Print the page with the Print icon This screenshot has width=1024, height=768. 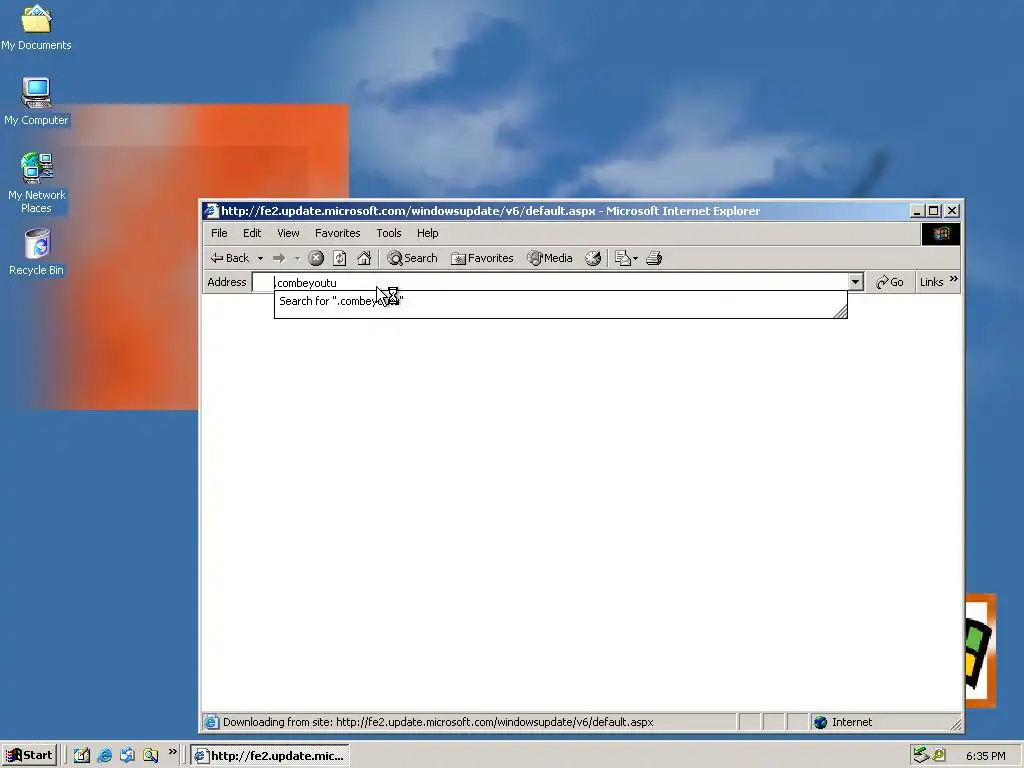pos(654,259)
